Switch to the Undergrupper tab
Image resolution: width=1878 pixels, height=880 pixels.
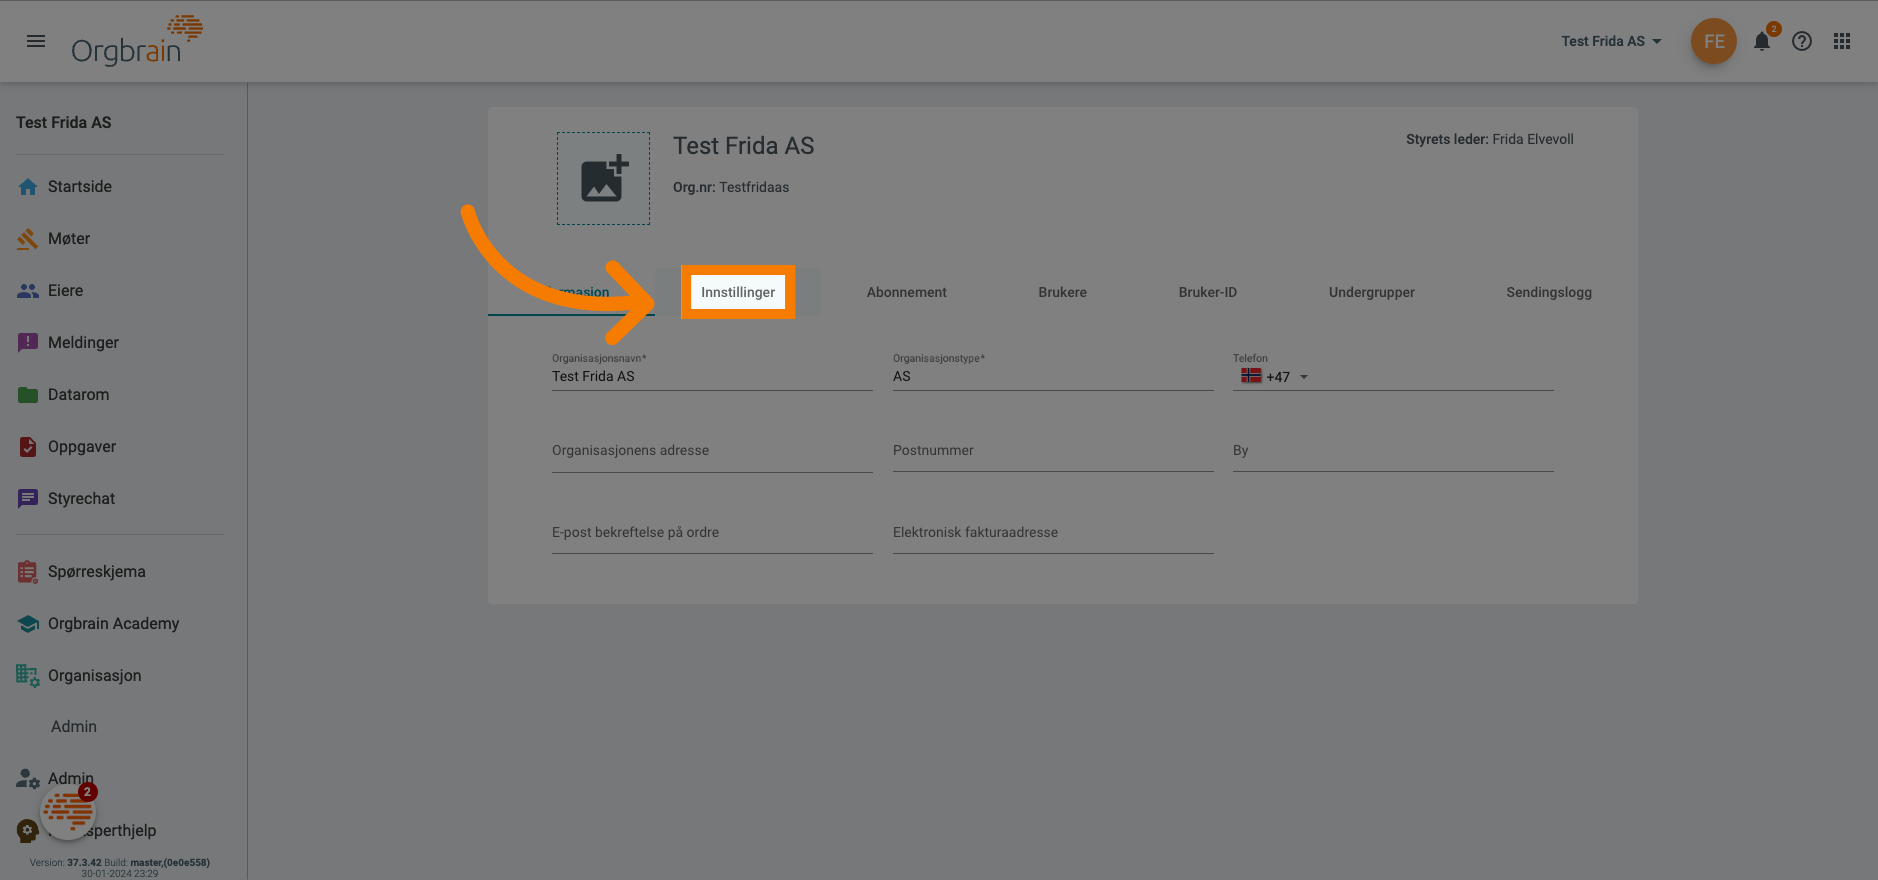1371,292
